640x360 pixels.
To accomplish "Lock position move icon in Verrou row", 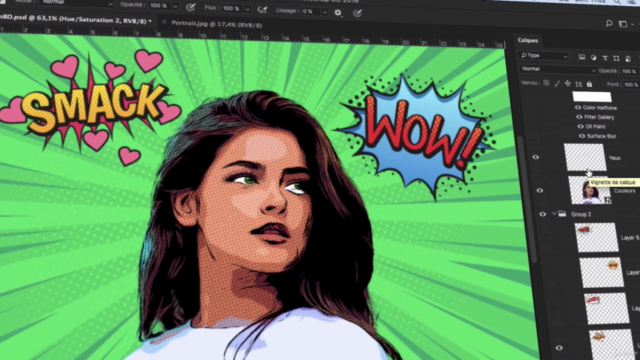I will coord(568,84).
